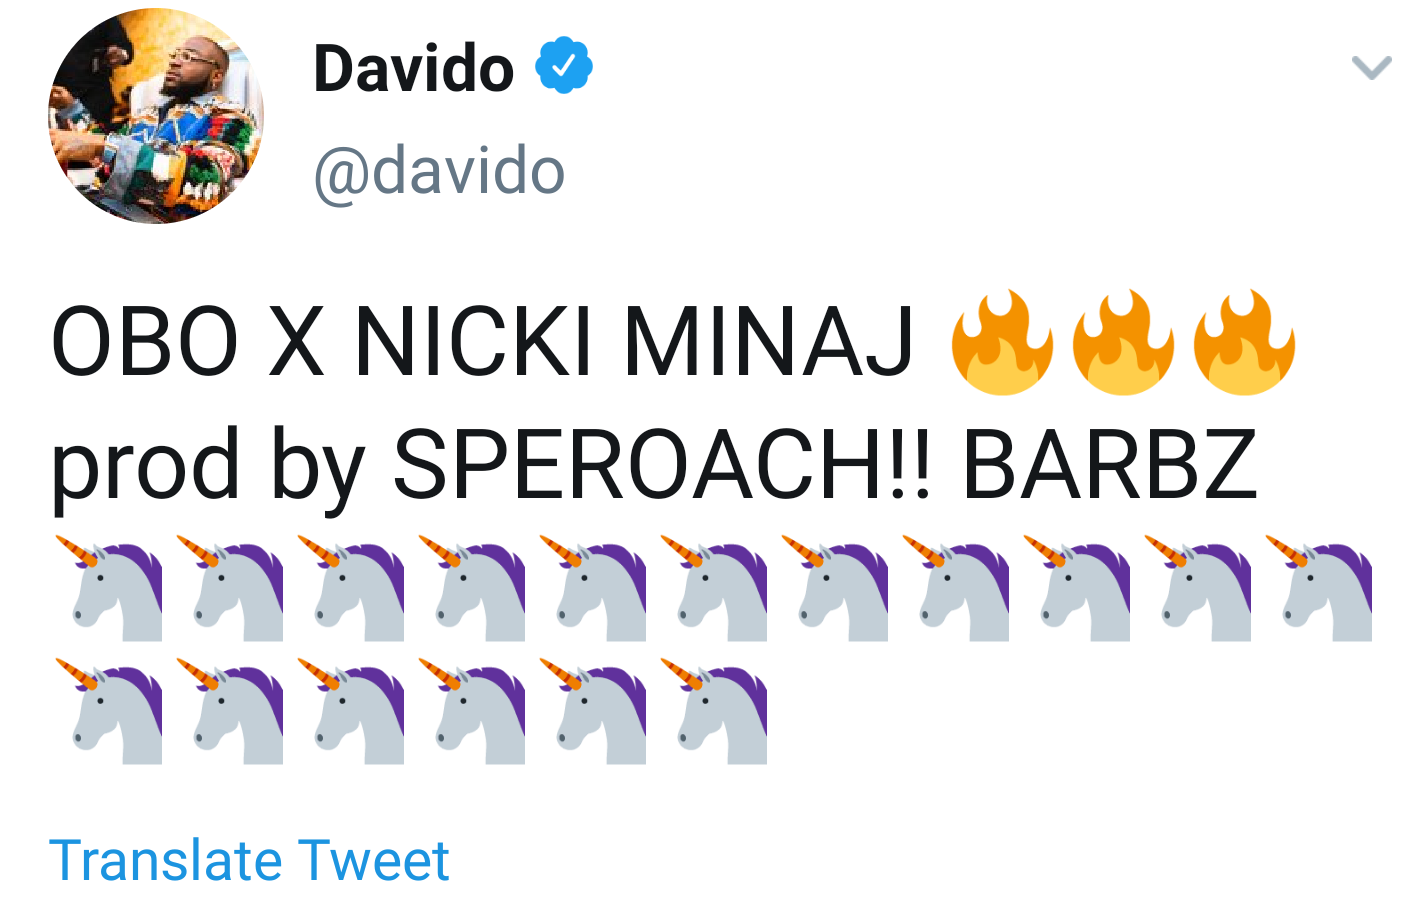Open the Davido display name link
This screenshot has height=909, width=1418.
point(413,68)
